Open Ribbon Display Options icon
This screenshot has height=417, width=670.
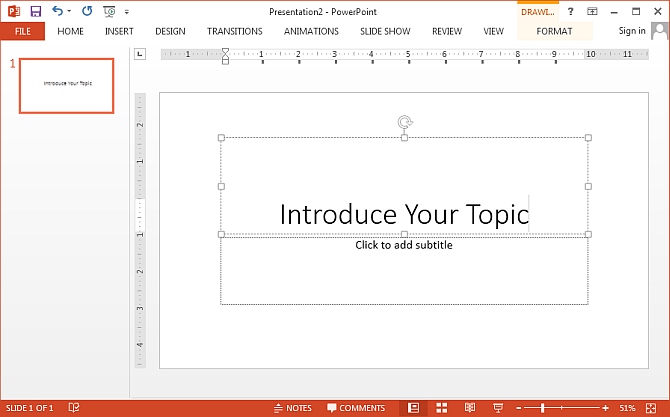[592, 12]
